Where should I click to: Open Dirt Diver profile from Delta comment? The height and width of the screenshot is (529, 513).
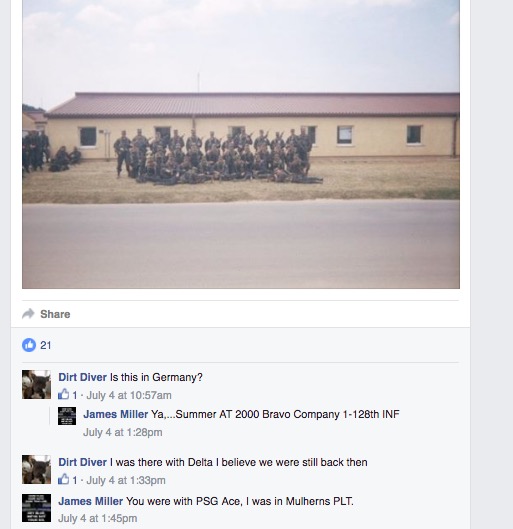[x=82, y=462]
